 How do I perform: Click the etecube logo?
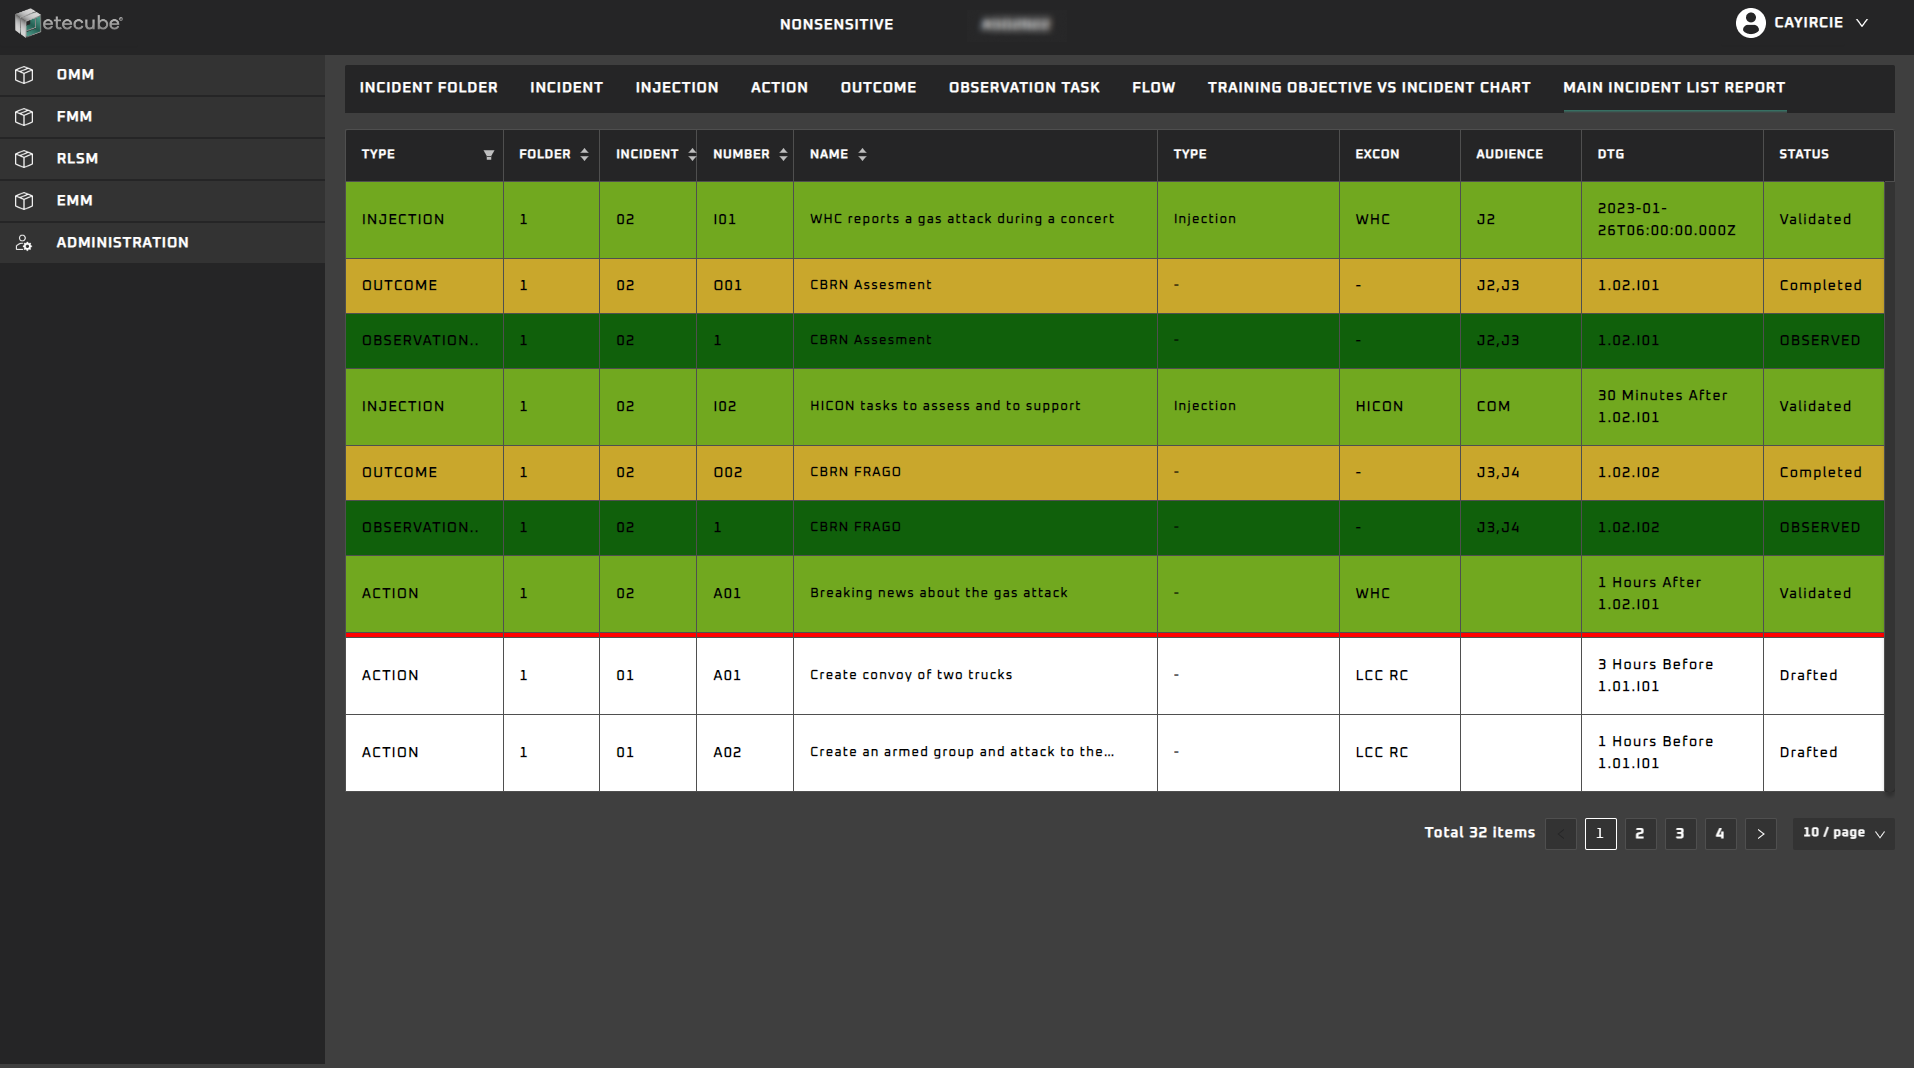(x=68, y=23)
